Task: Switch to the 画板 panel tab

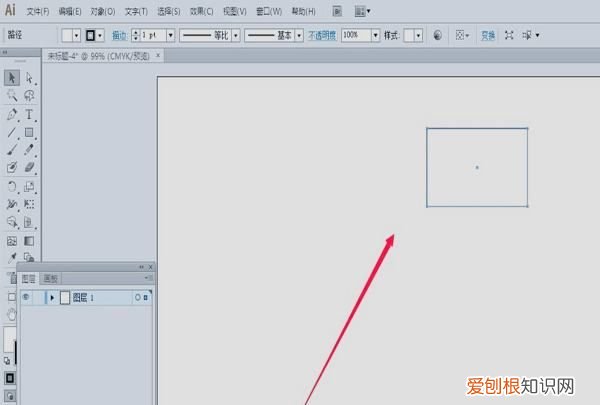Action: 50,279
